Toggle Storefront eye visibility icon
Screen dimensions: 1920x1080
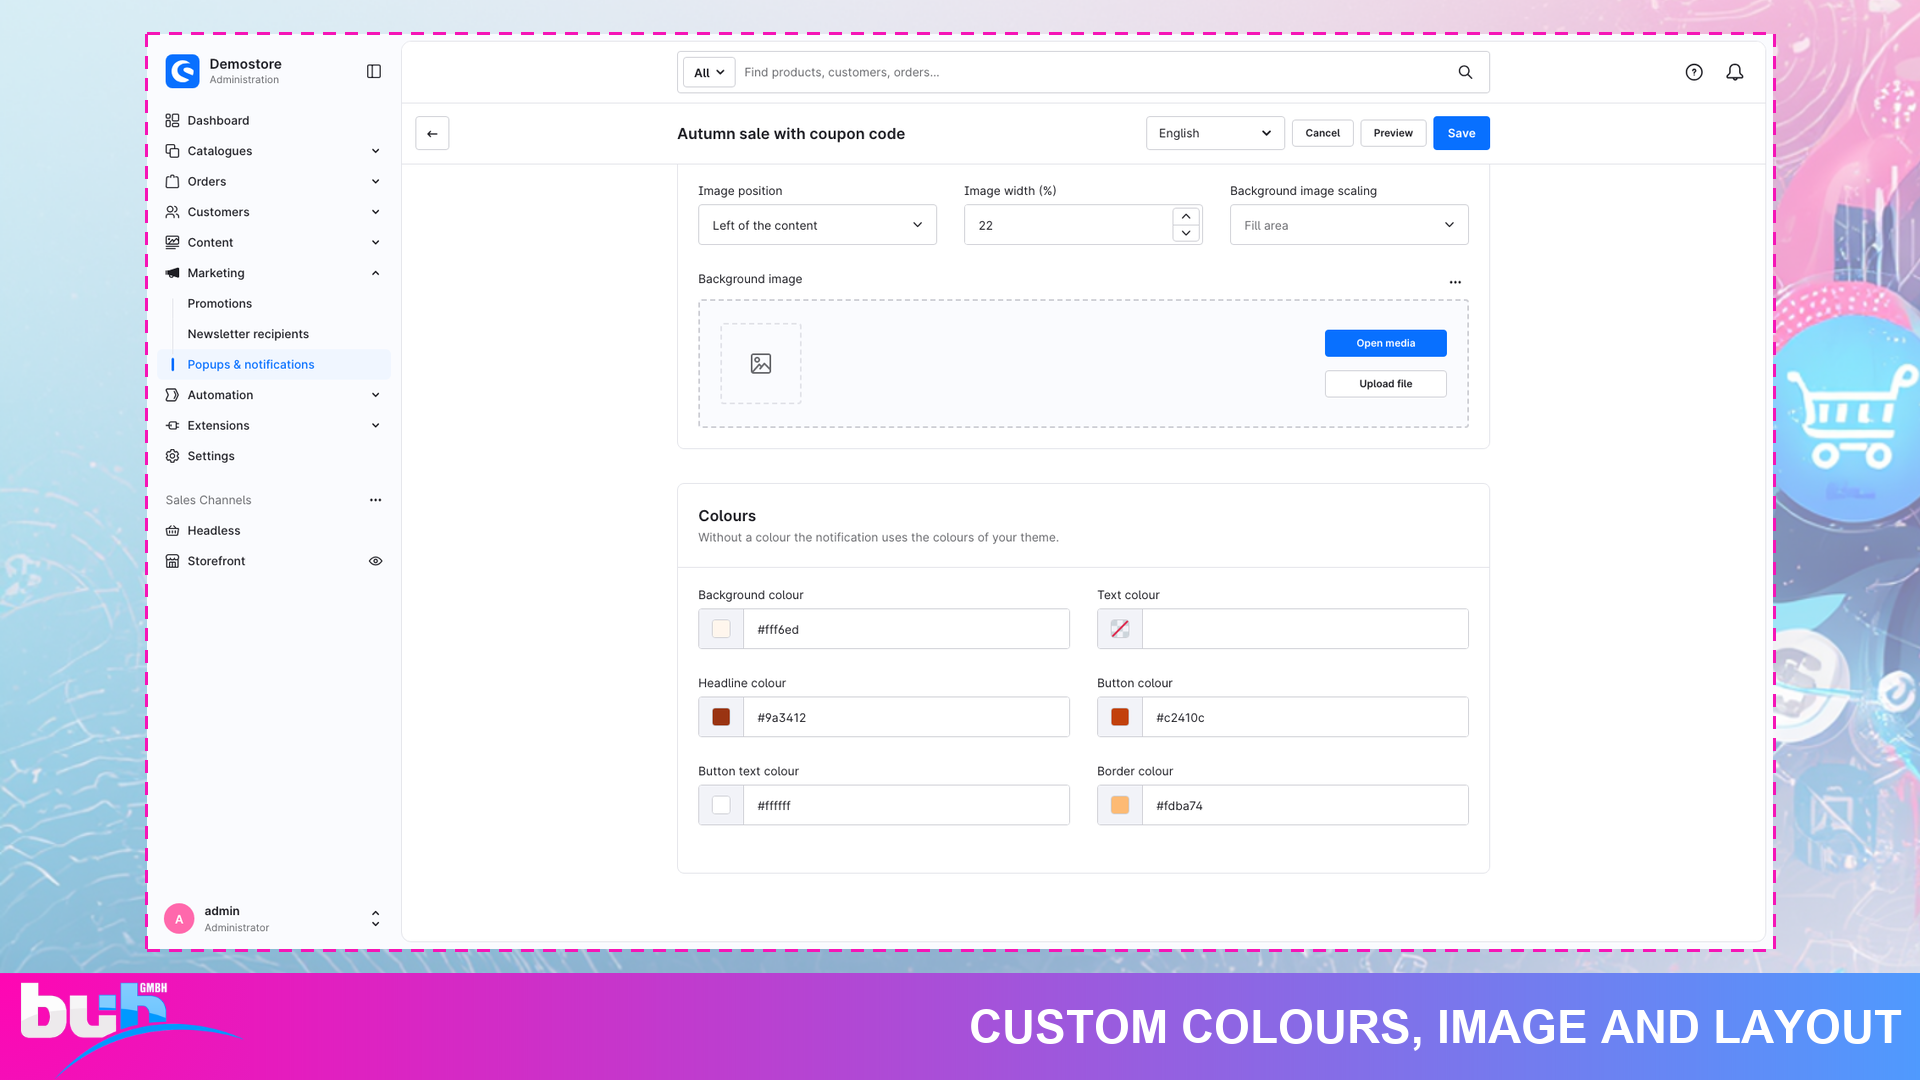(x=376, y=561)
